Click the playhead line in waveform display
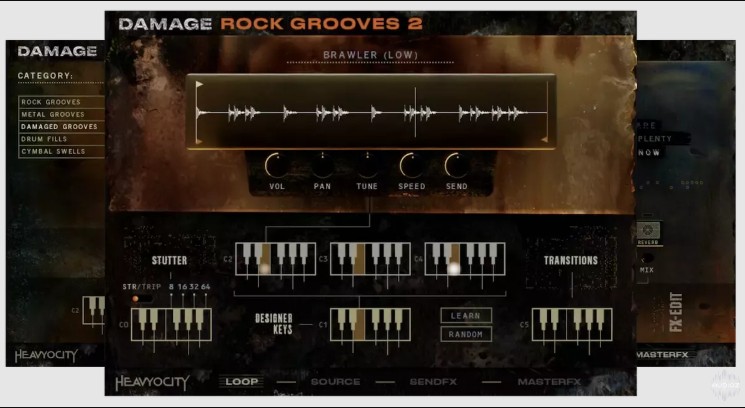The height and width of the screenshot is (408, 745). [415, 112]
